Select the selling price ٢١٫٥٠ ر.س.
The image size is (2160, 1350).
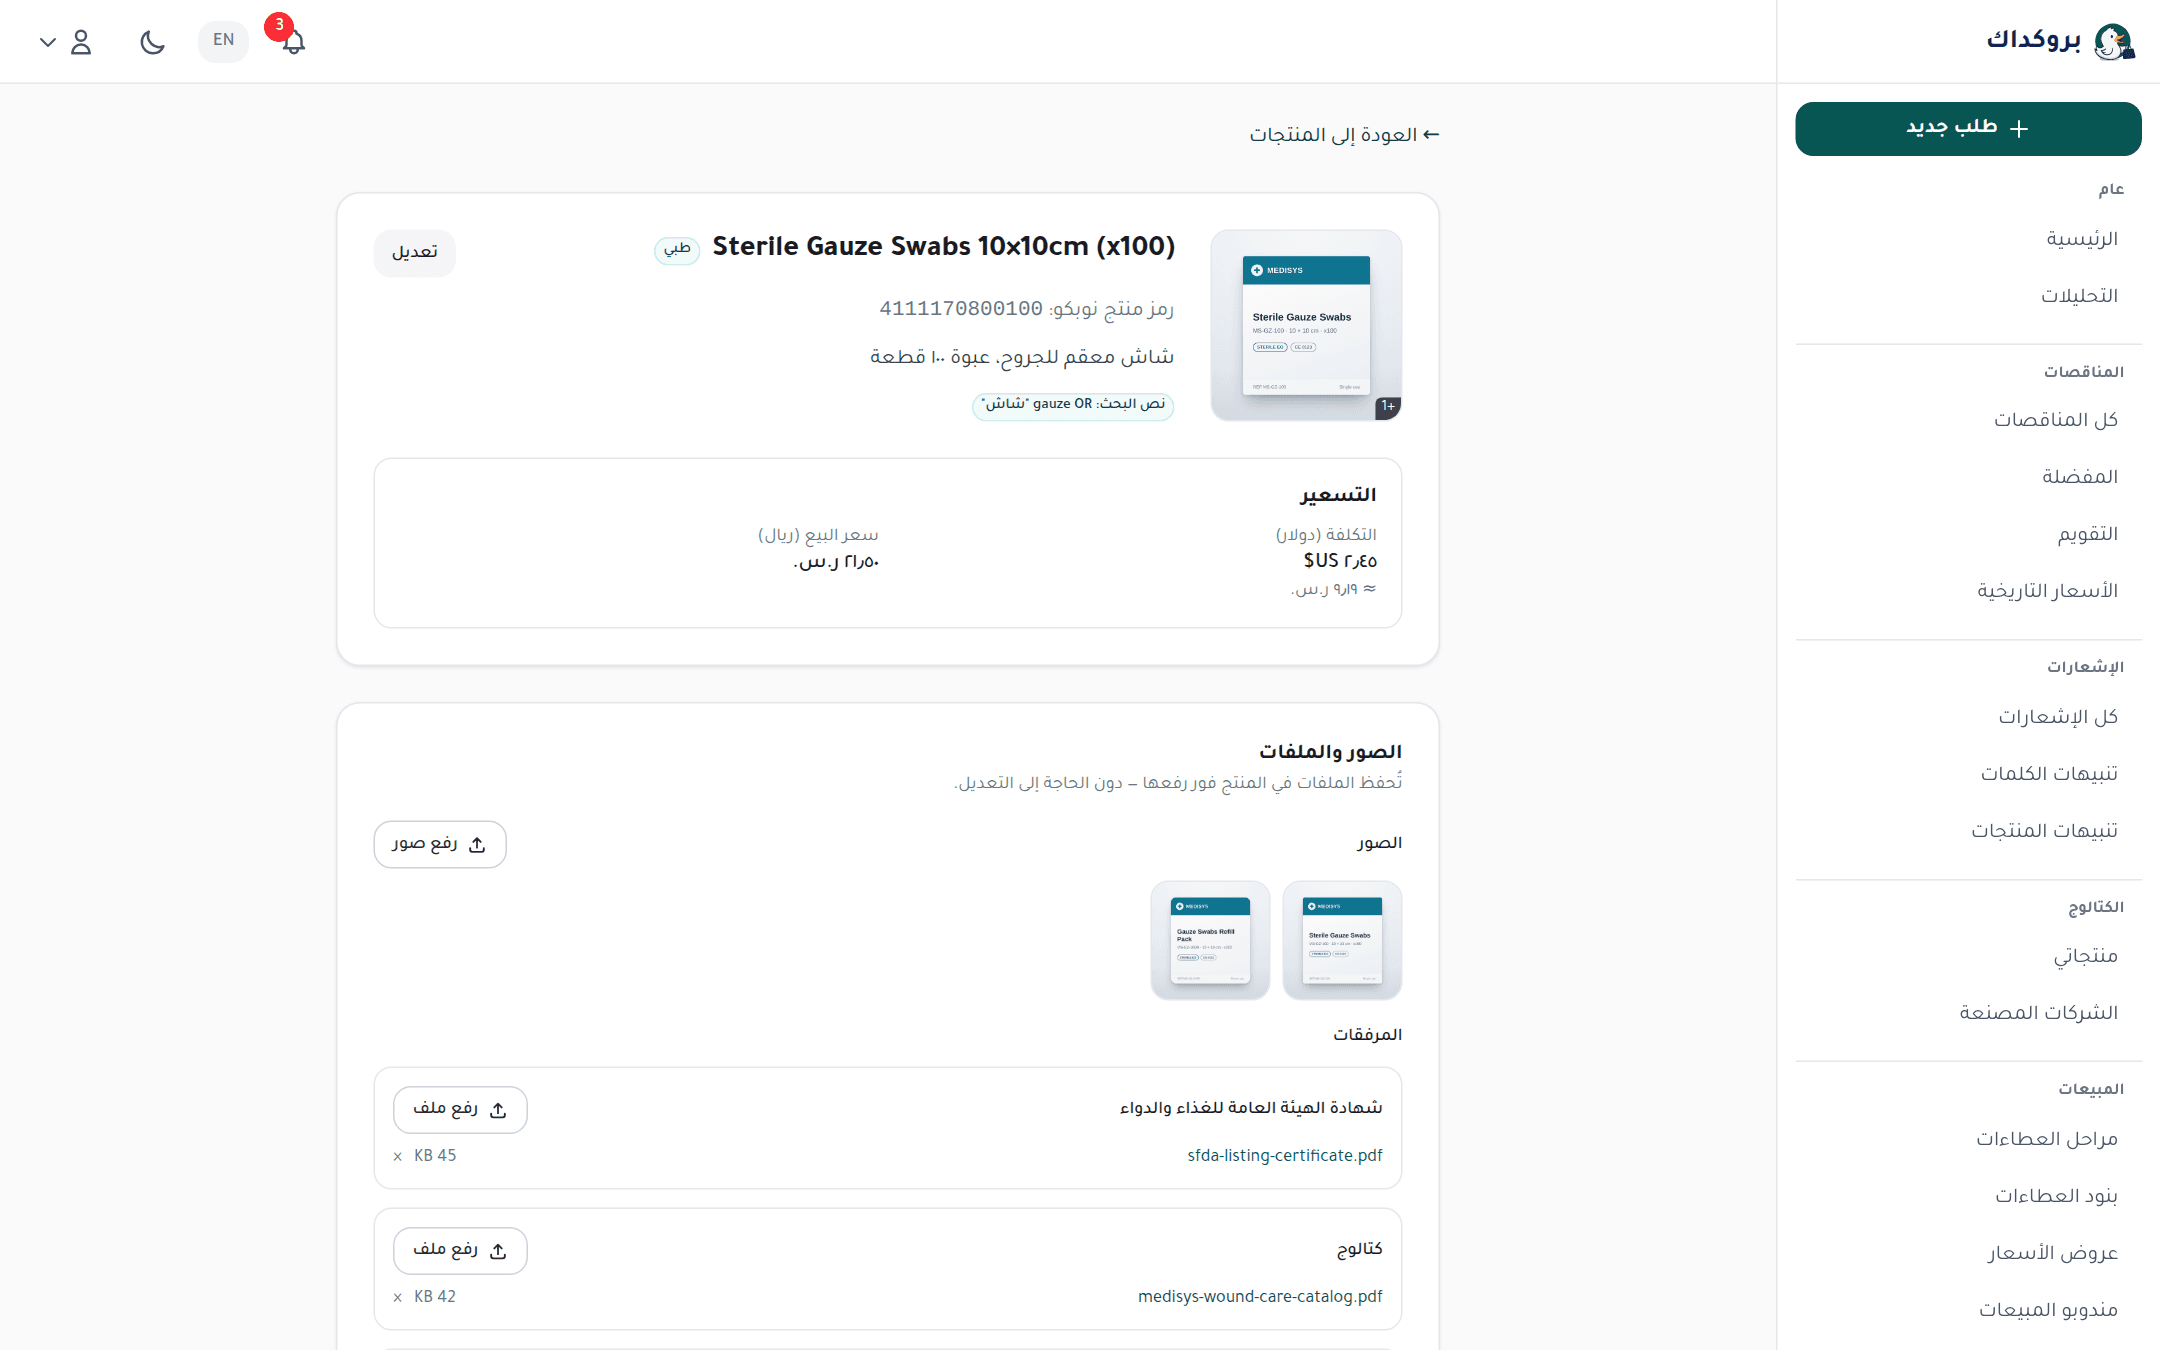click(836, 562)
